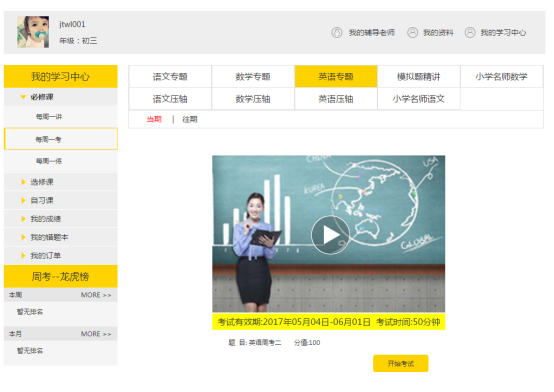This screenshot has width=554, height=392.
Task: Expand the 选修课 section
Action: [23, 182]
